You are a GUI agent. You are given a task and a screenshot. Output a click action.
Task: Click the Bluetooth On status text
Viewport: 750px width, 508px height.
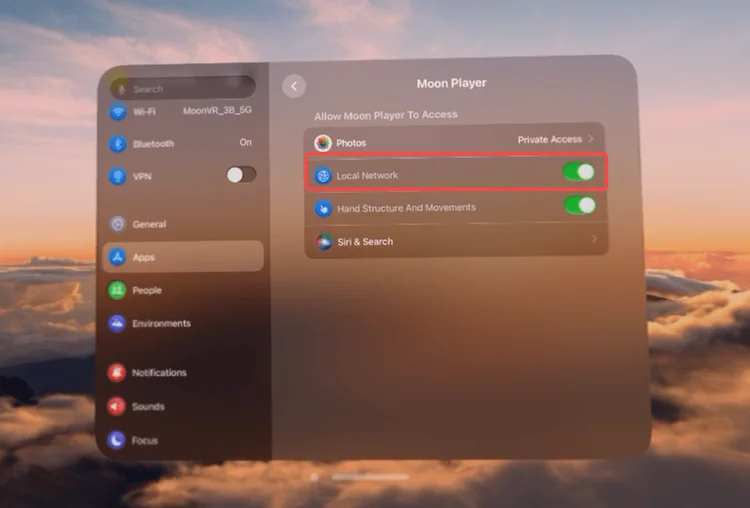click(245, 142)
